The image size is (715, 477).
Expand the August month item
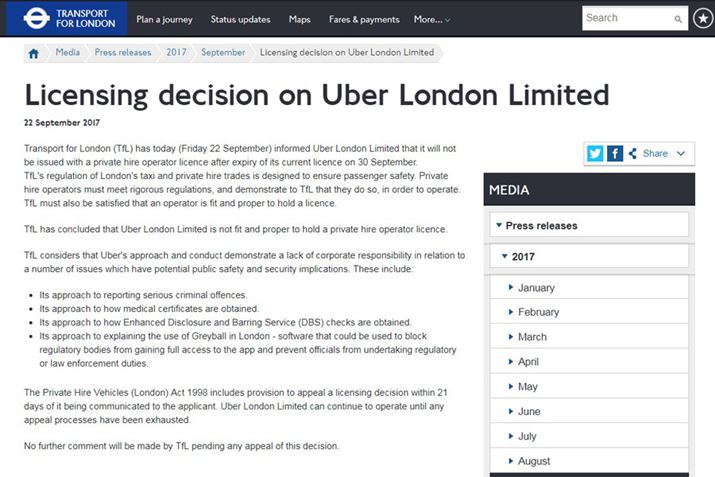(x=534, y=461)
